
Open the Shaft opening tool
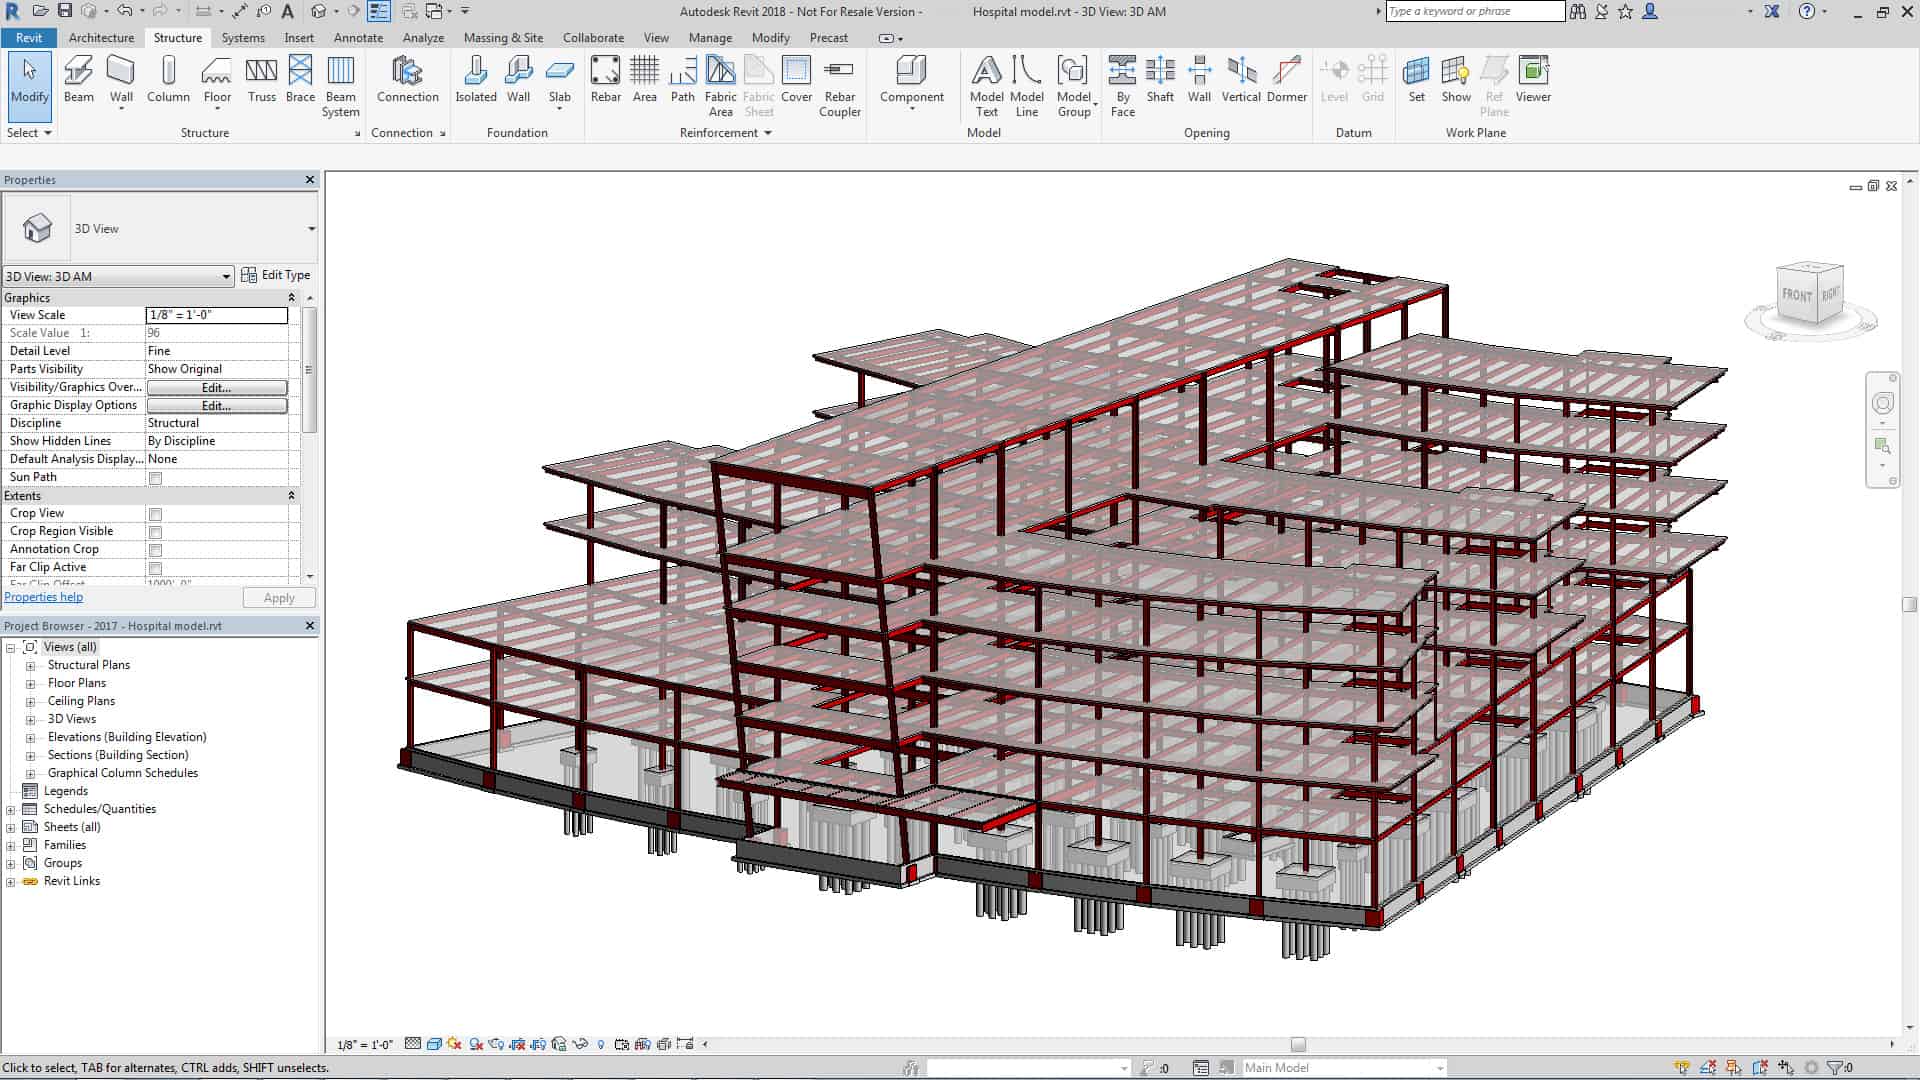[x=1160, y=80]
